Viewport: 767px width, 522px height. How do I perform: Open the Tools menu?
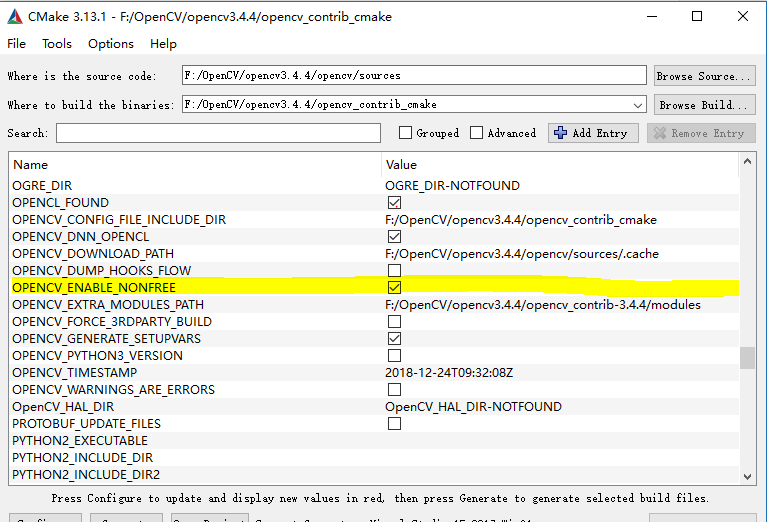[x=57, y=44]
